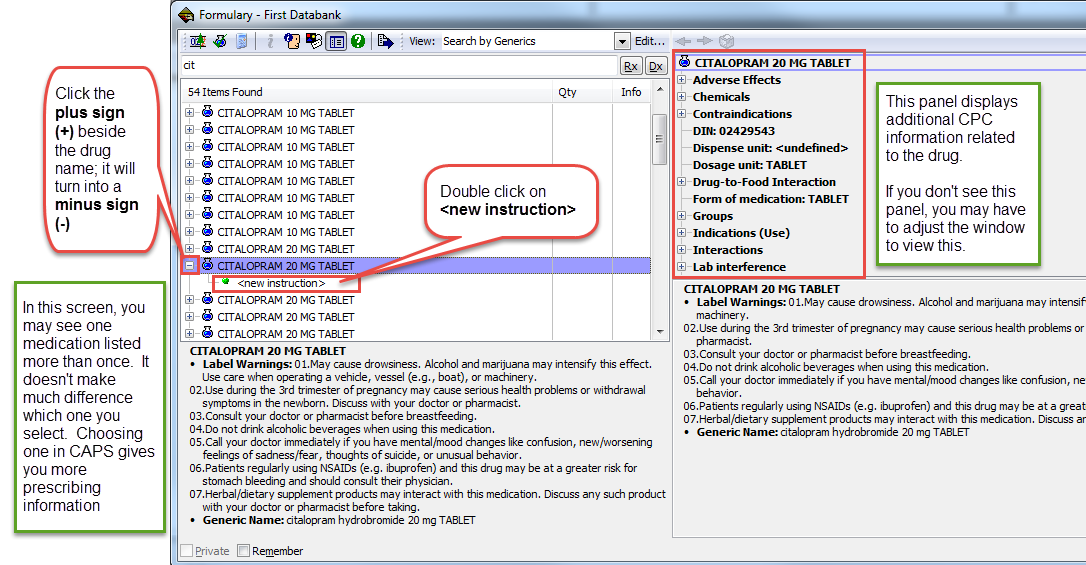
Task: Click the first toolbar icon left of the globe
Action: tap(197, 41)
